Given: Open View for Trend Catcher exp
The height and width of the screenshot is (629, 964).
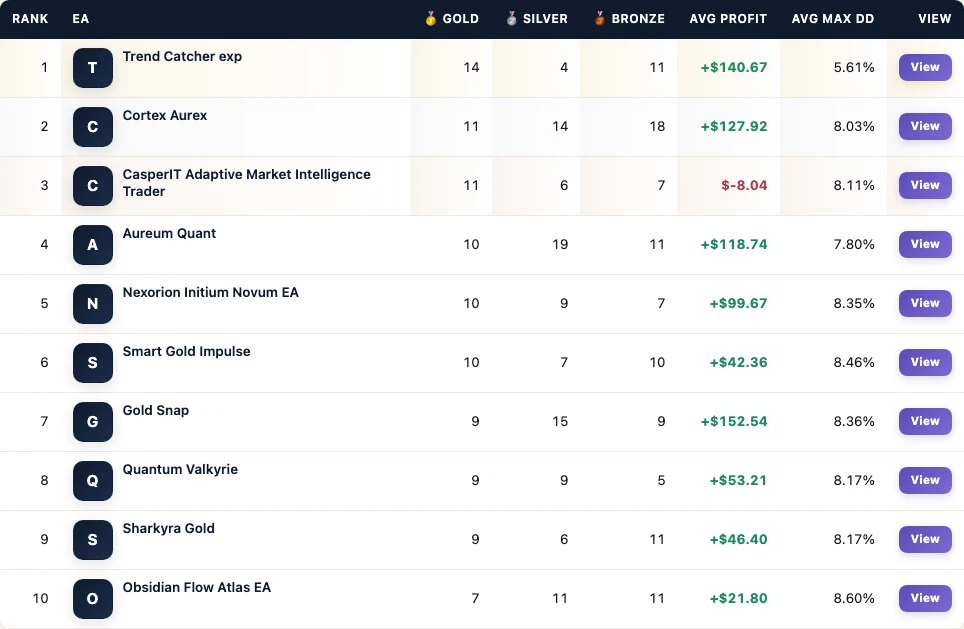Looking at the screenshot, I should (x=925, y=67).
